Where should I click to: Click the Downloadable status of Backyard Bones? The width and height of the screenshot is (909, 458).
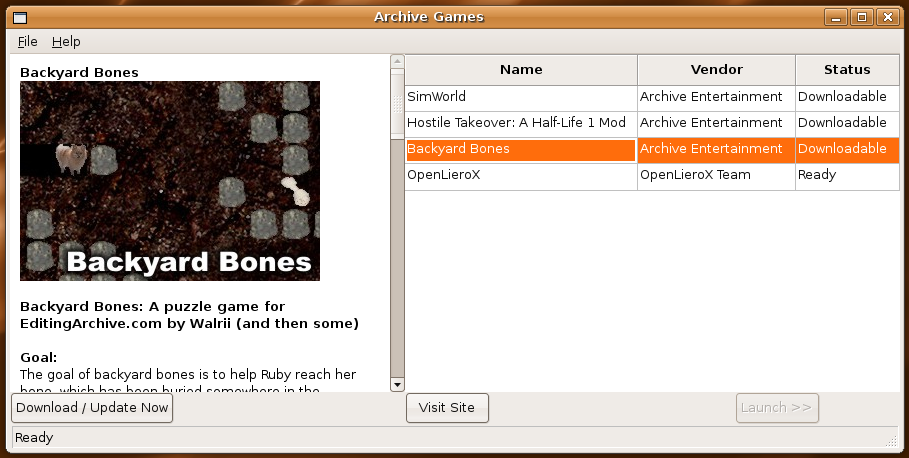click(x=847, y=150)
